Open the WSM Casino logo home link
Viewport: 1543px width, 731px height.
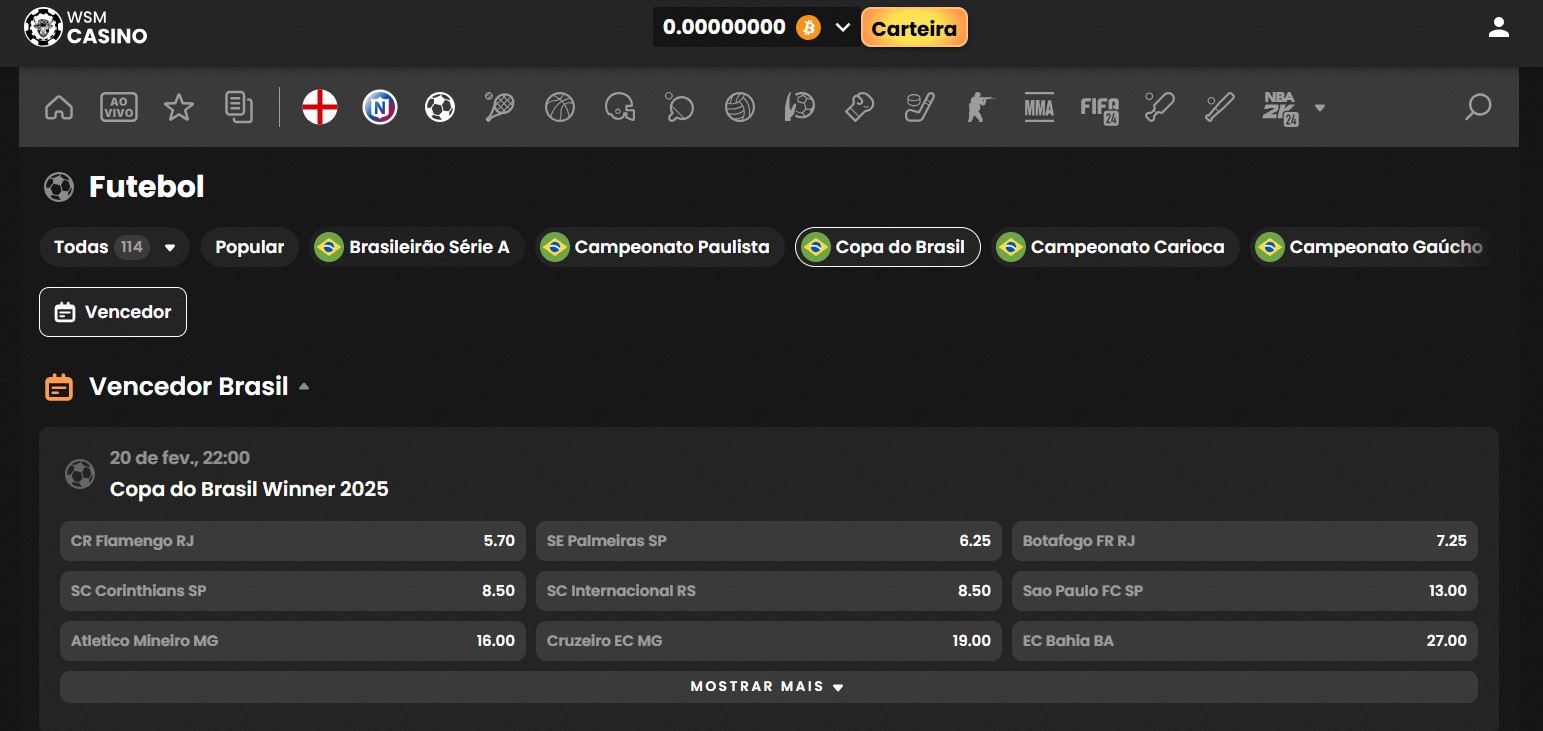point(86,27)
